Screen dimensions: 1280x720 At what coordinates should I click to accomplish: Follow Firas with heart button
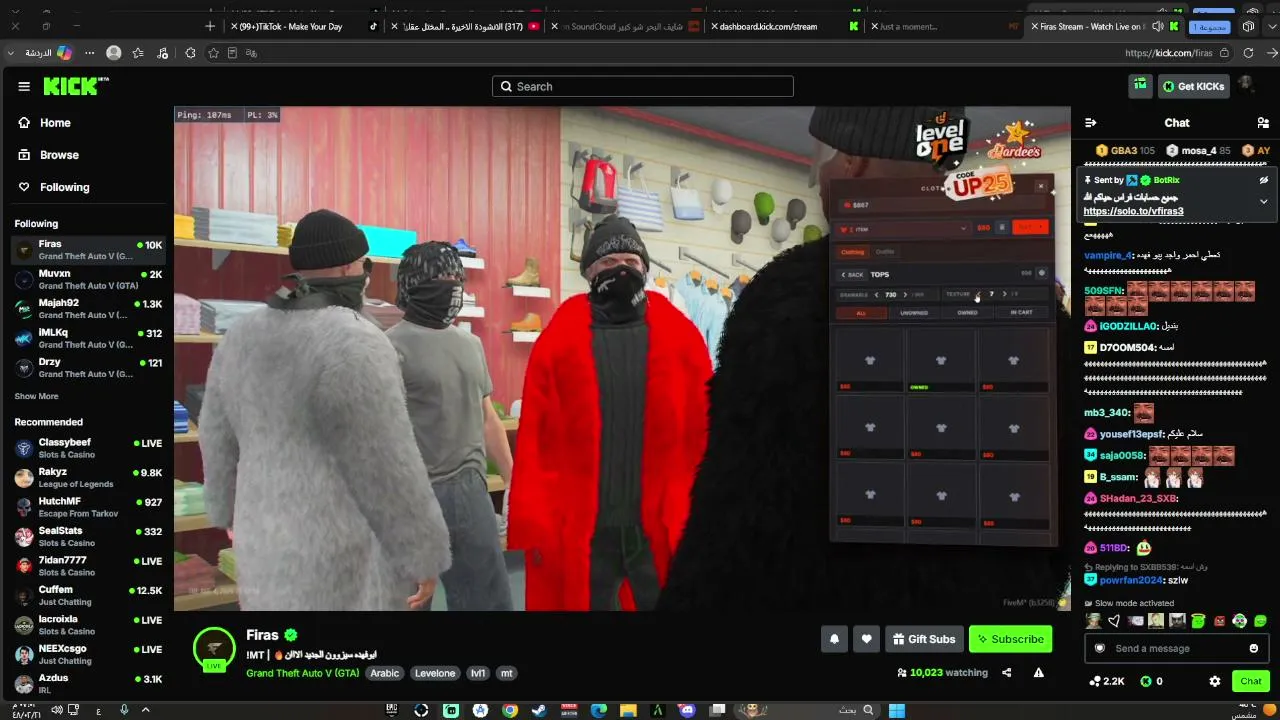tap(866, 639)
